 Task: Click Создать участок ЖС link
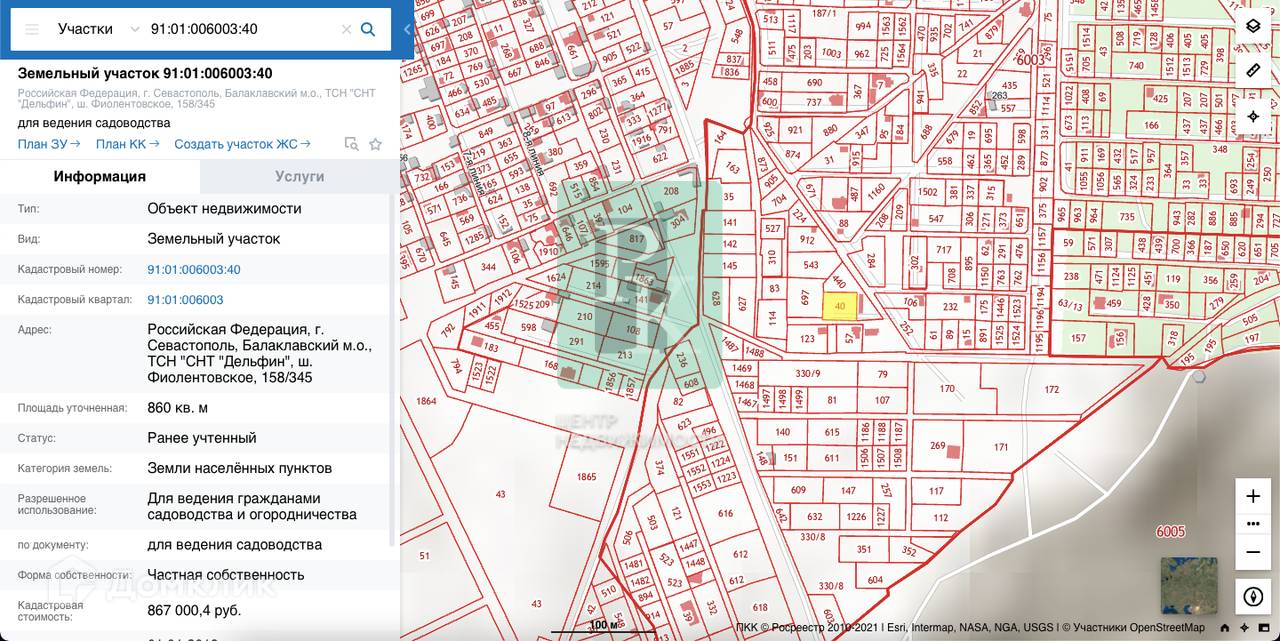(x=241, y=144)
